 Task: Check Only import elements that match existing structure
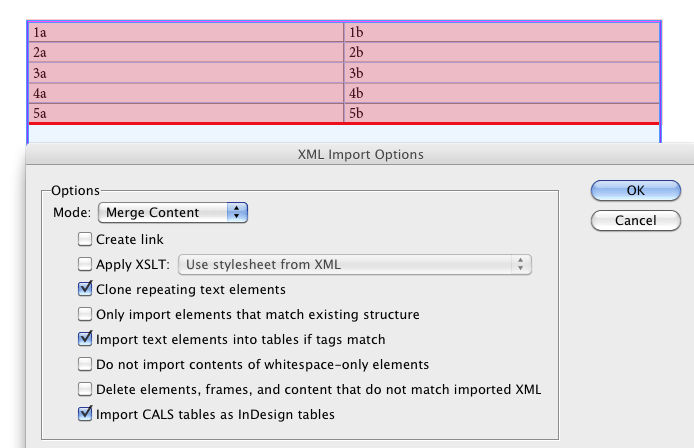point(85,314)
